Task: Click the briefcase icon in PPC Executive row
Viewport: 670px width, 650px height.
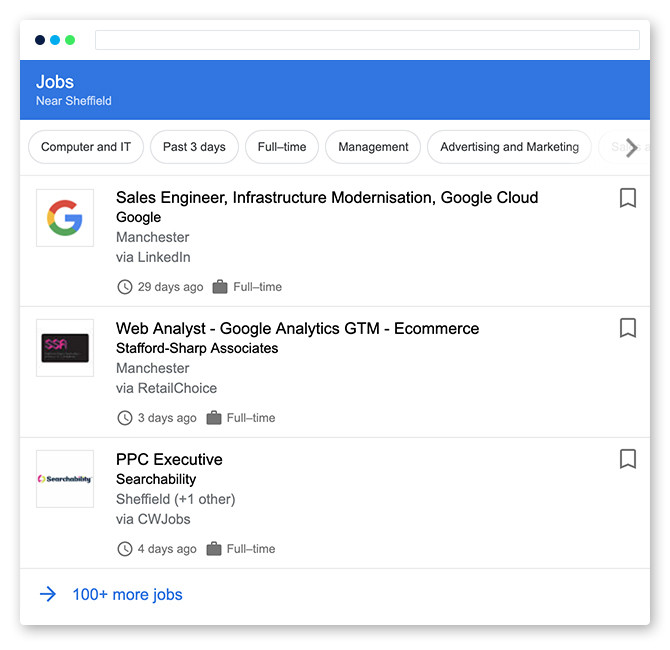Action: click(213, 549)
